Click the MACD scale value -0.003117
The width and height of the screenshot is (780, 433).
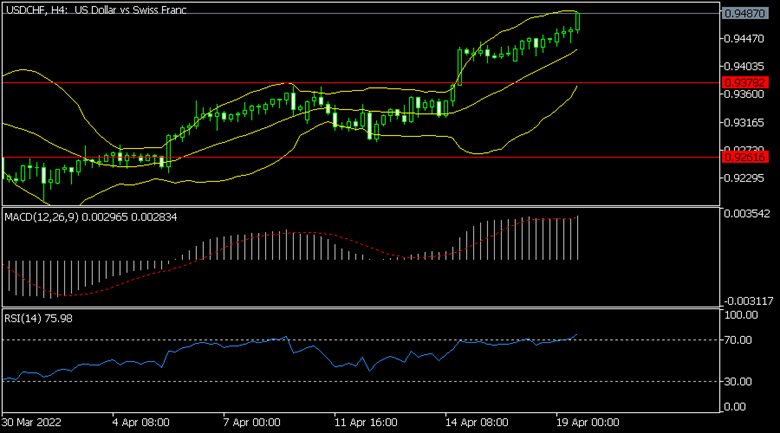(x=748, y=301)
